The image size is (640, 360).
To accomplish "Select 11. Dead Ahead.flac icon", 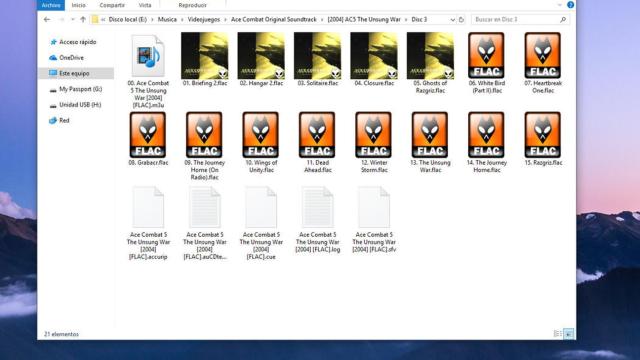I will click(x=317, y=135).
